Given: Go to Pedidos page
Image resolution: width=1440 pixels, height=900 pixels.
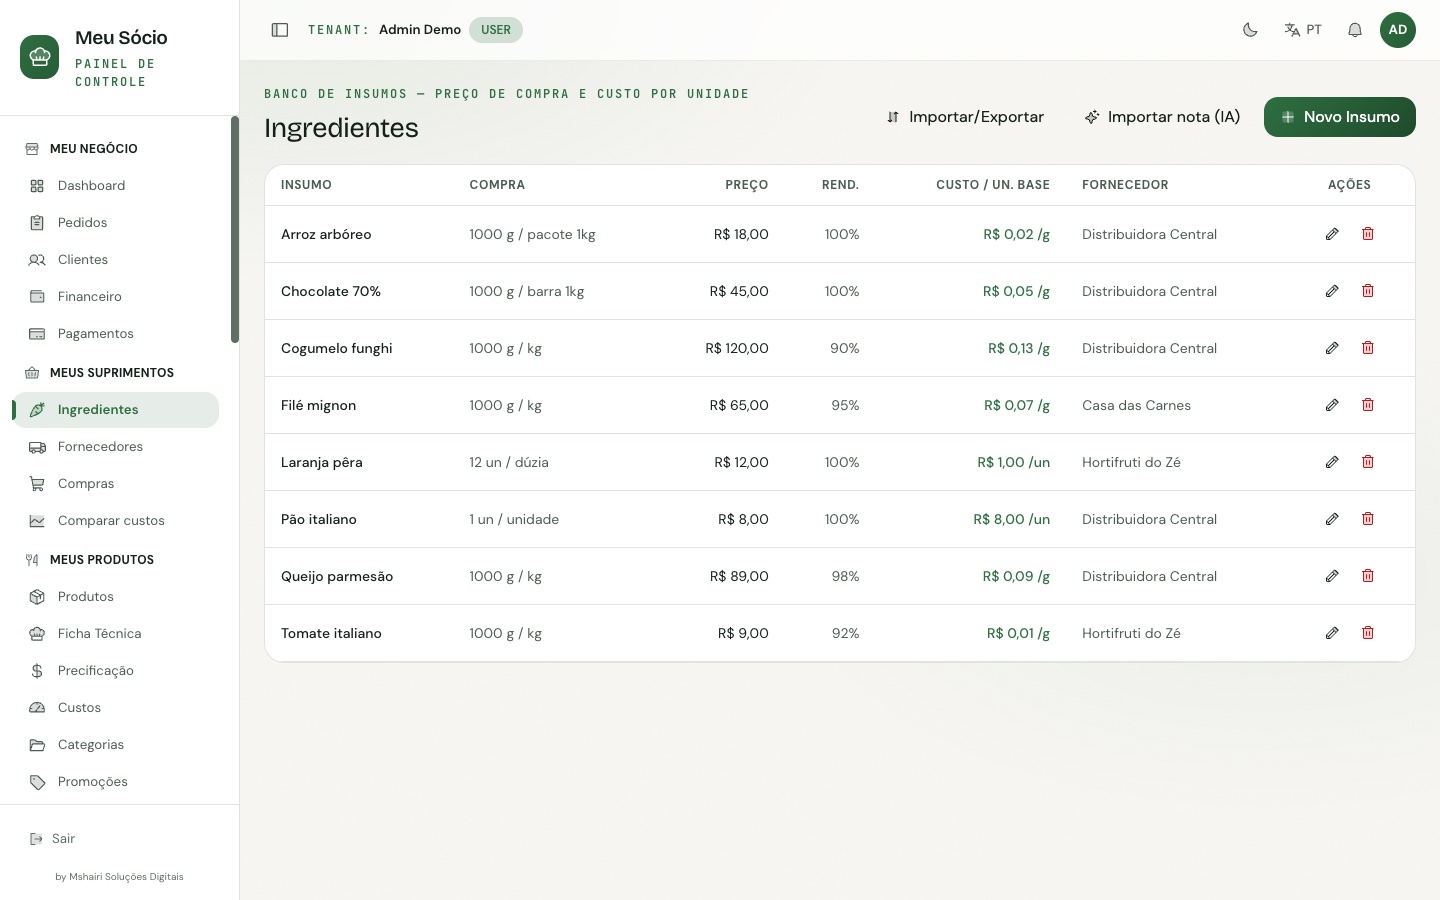Looking at the screenshot, I should pyautogui.click(x=116, y=223).
